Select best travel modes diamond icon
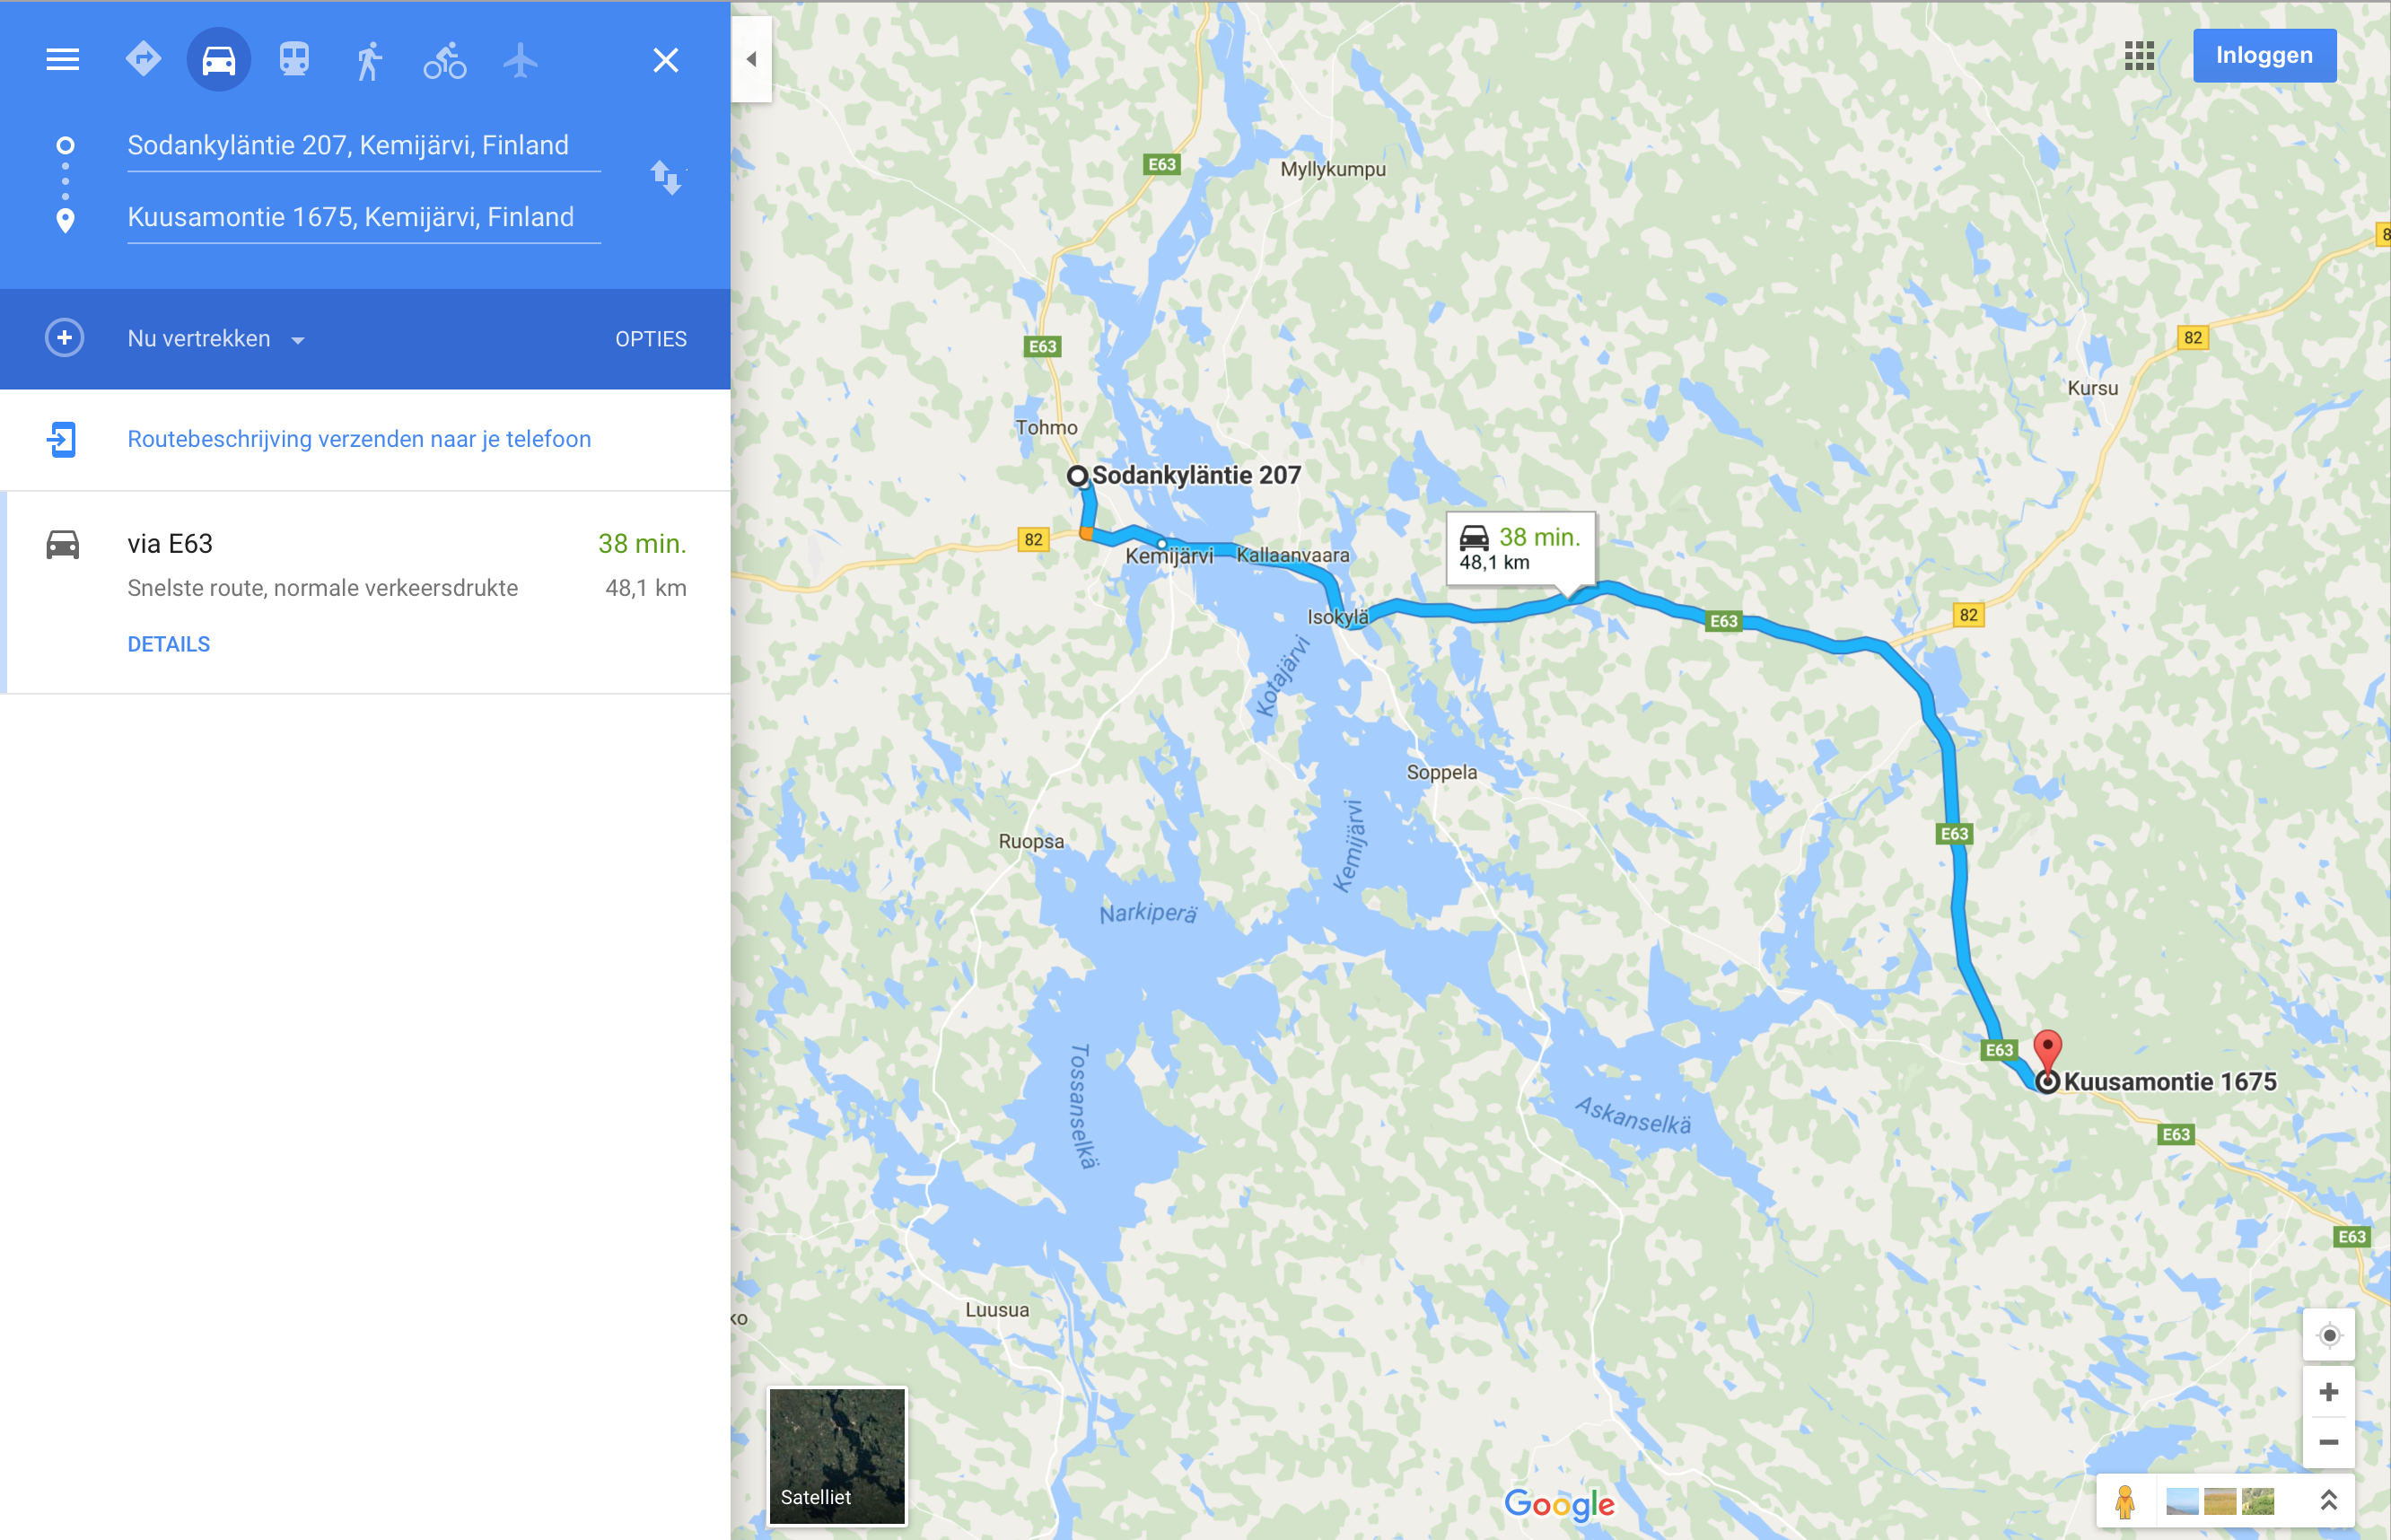Image resolution: width=2391 pixels, height=1540 pixels. pos(143,58)
